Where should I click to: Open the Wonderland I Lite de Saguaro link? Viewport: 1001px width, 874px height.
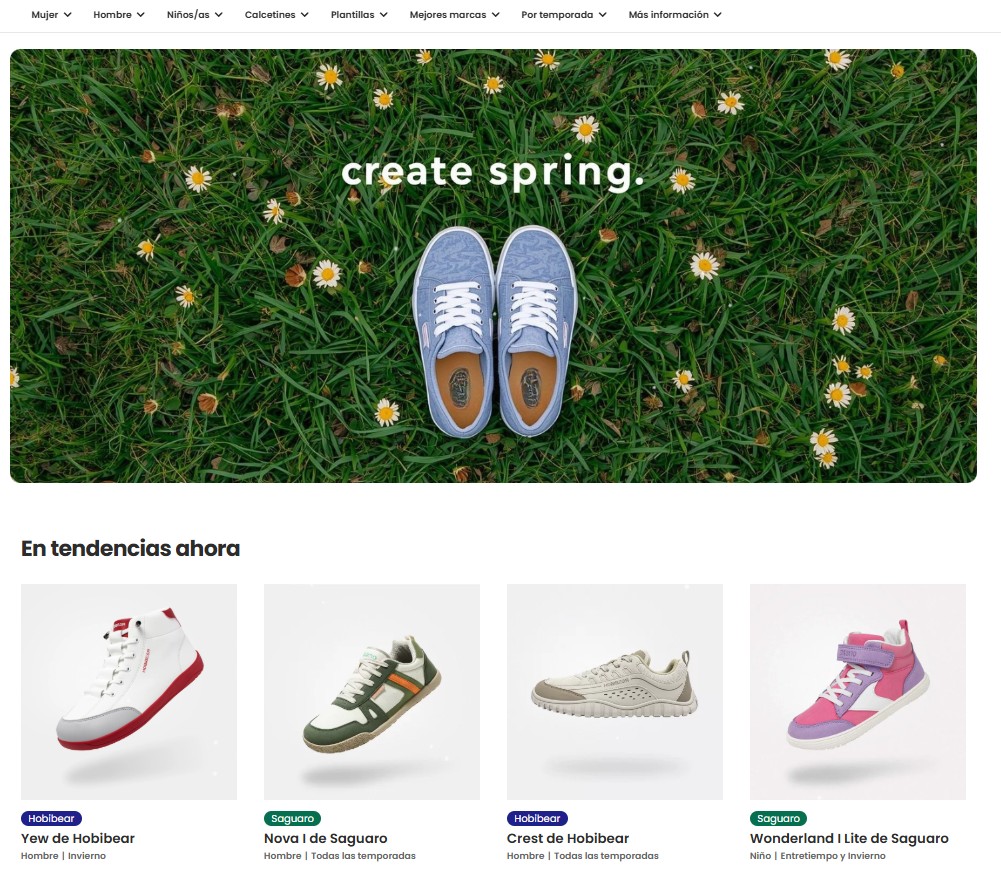point(849,838)
